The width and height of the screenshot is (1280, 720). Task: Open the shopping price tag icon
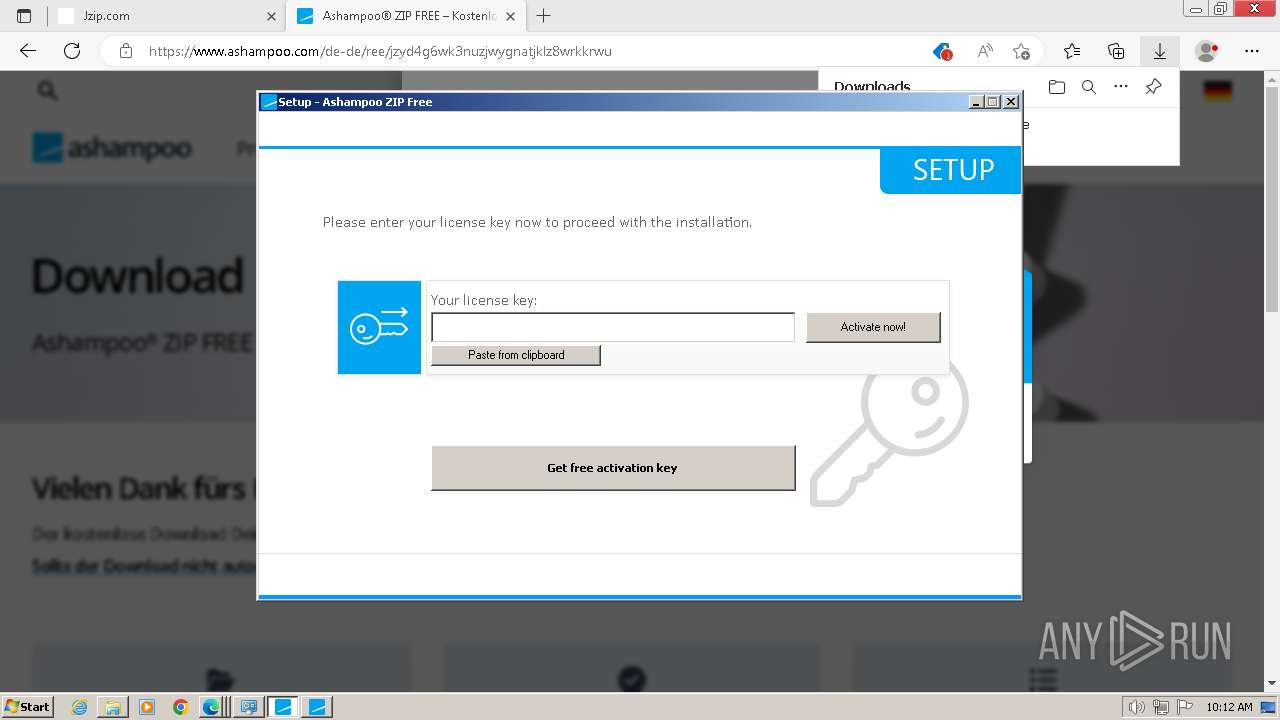(x=942, y=51)
